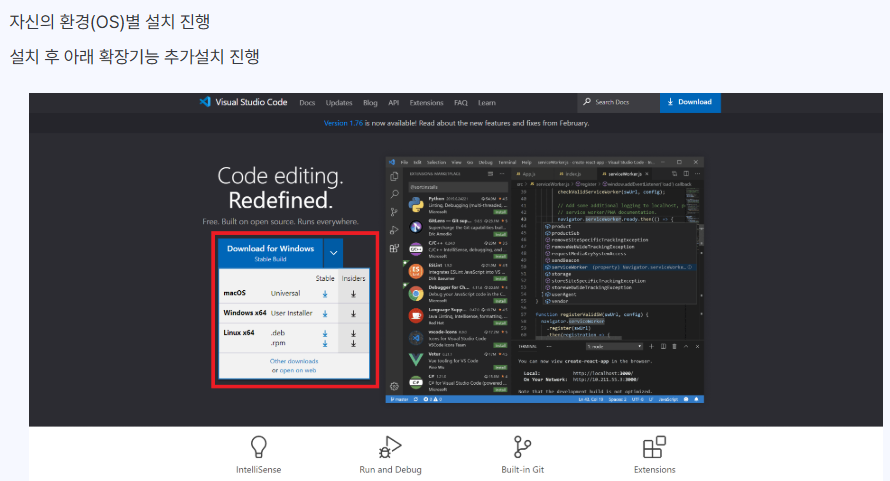
Task: Click the blue Download button in header
Action: click(x=690, y=102)
